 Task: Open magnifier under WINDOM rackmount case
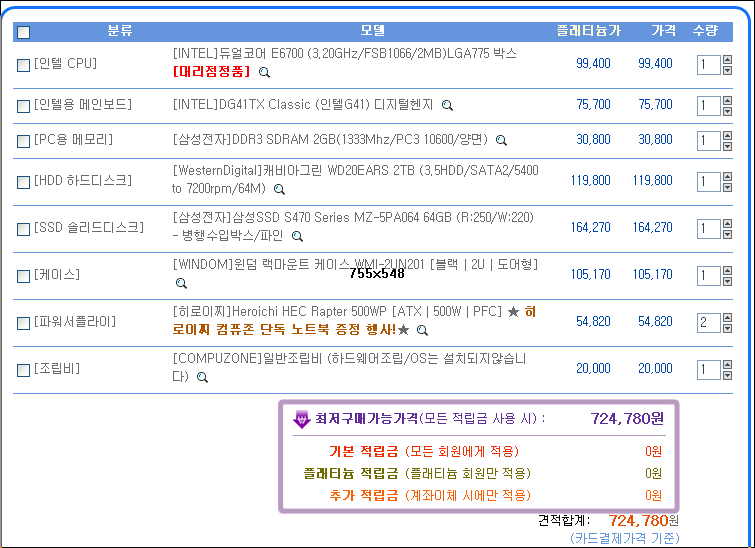(181, 284)
